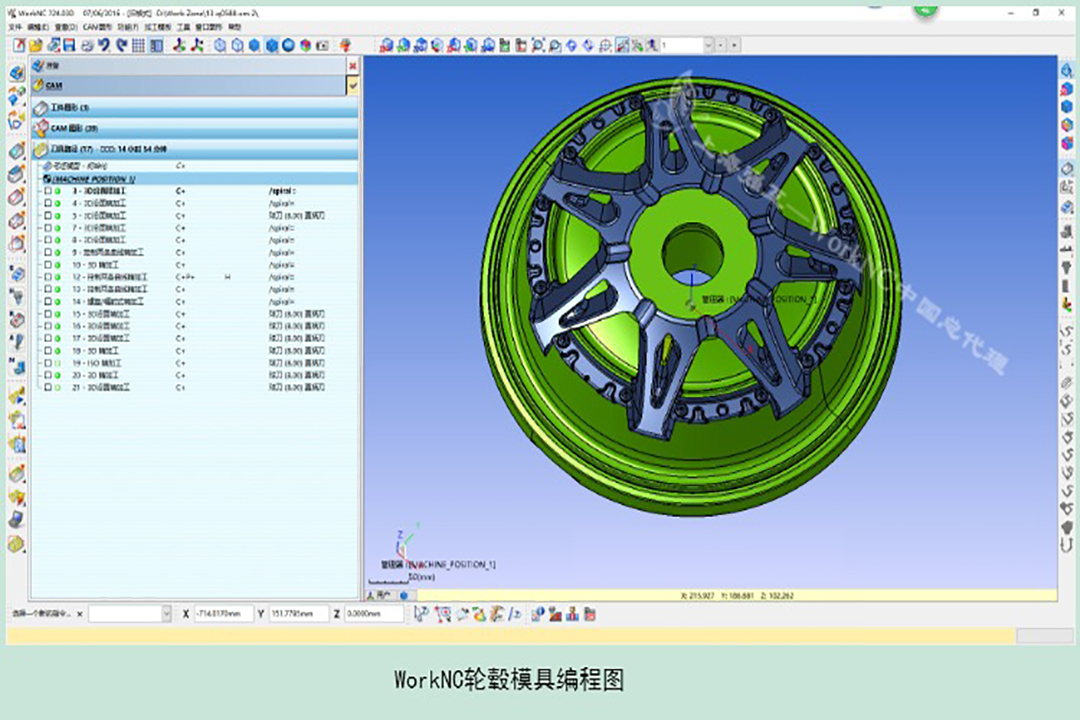Tick the checkbox for operation 21
The width and height of the screenshot is (1080, 720).
[48, 387]
